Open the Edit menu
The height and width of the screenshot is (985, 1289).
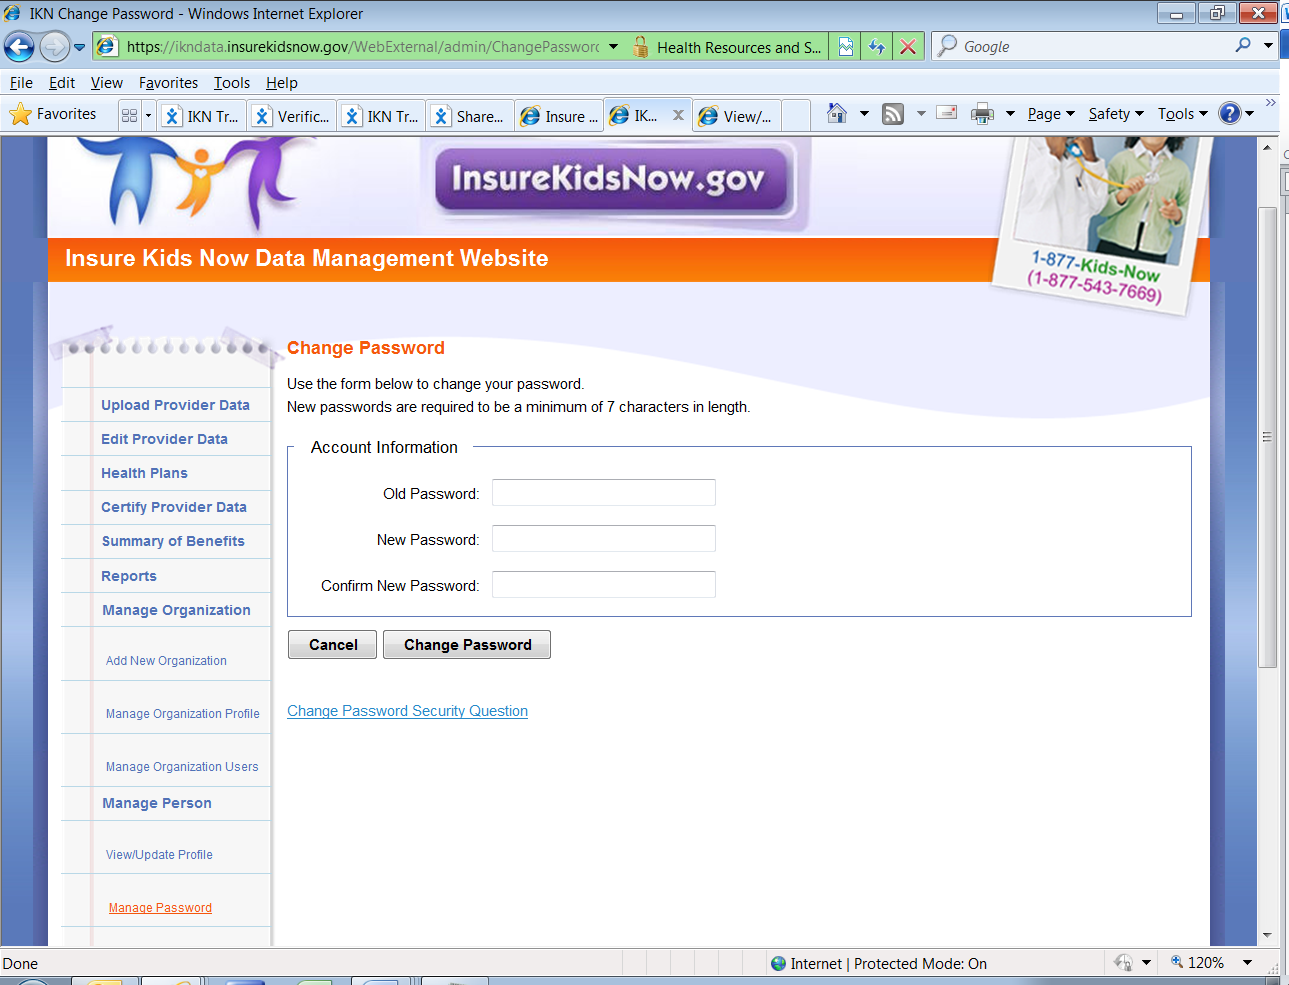(x=62, y=83)
